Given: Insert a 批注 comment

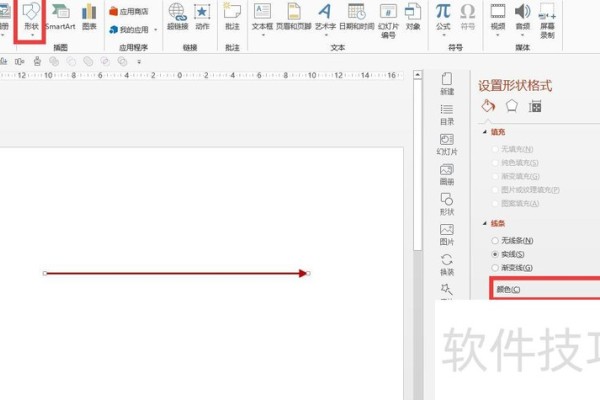Looking at the screenshot, I should coord(232,17).
